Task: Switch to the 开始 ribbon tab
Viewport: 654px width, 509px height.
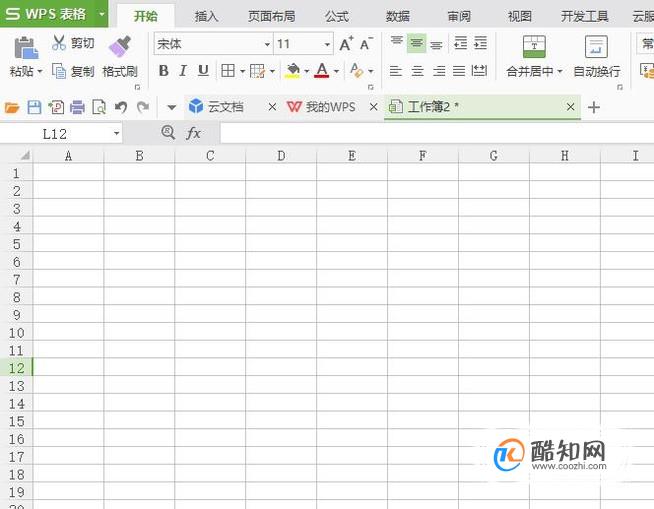Action: 146,16
